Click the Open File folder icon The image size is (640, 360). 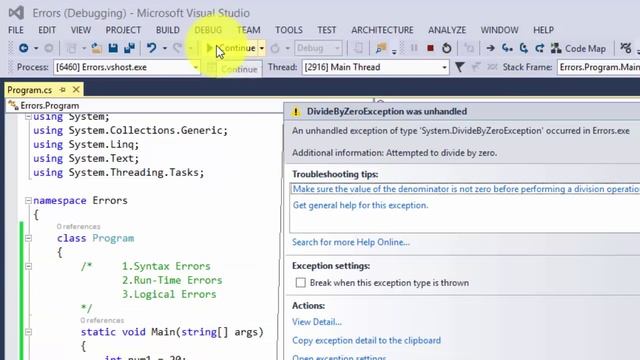[97, 48]
